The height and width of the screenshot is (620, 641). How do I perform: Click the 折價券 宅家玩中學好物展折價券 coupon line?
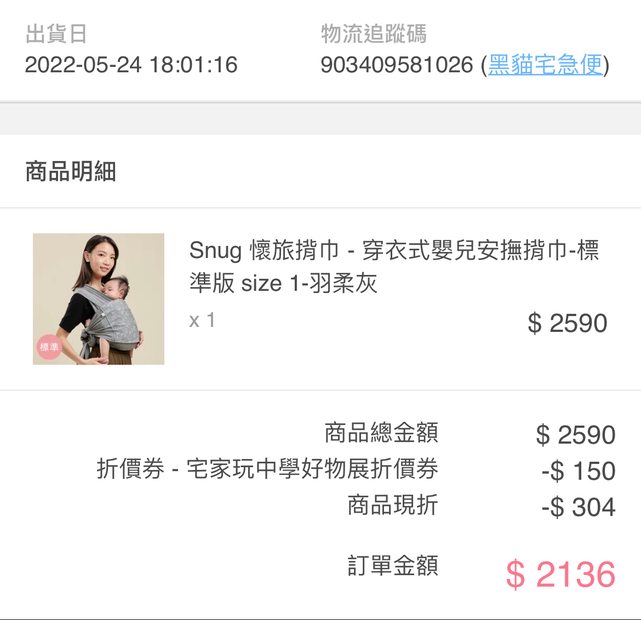[267, 469]
